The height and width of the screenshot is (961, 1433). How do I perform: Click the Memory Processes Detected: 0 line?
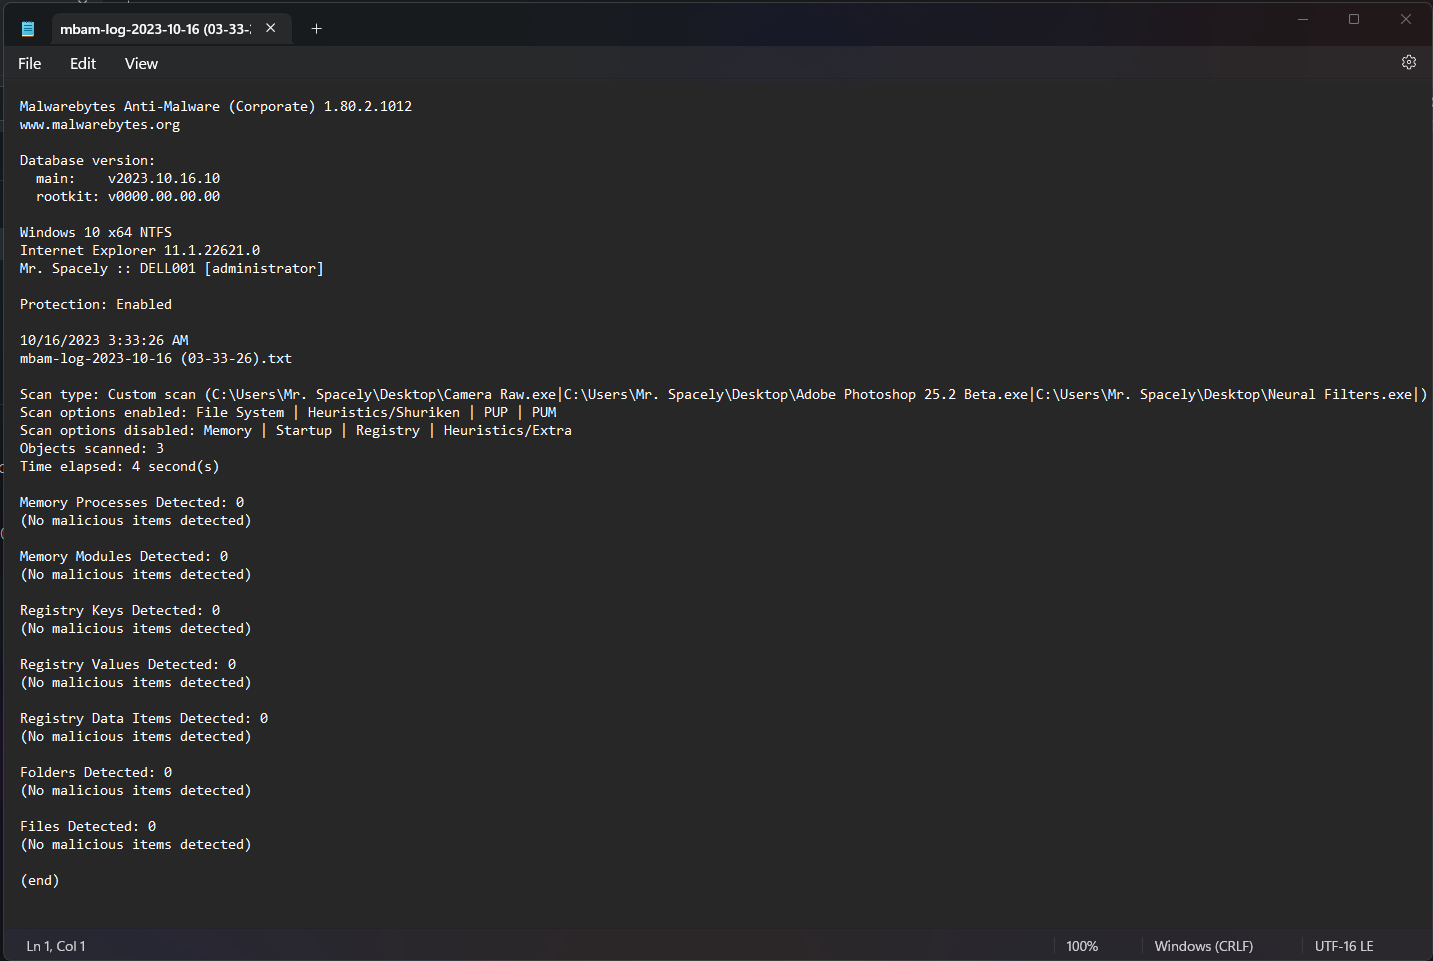(x=132, y=502)
